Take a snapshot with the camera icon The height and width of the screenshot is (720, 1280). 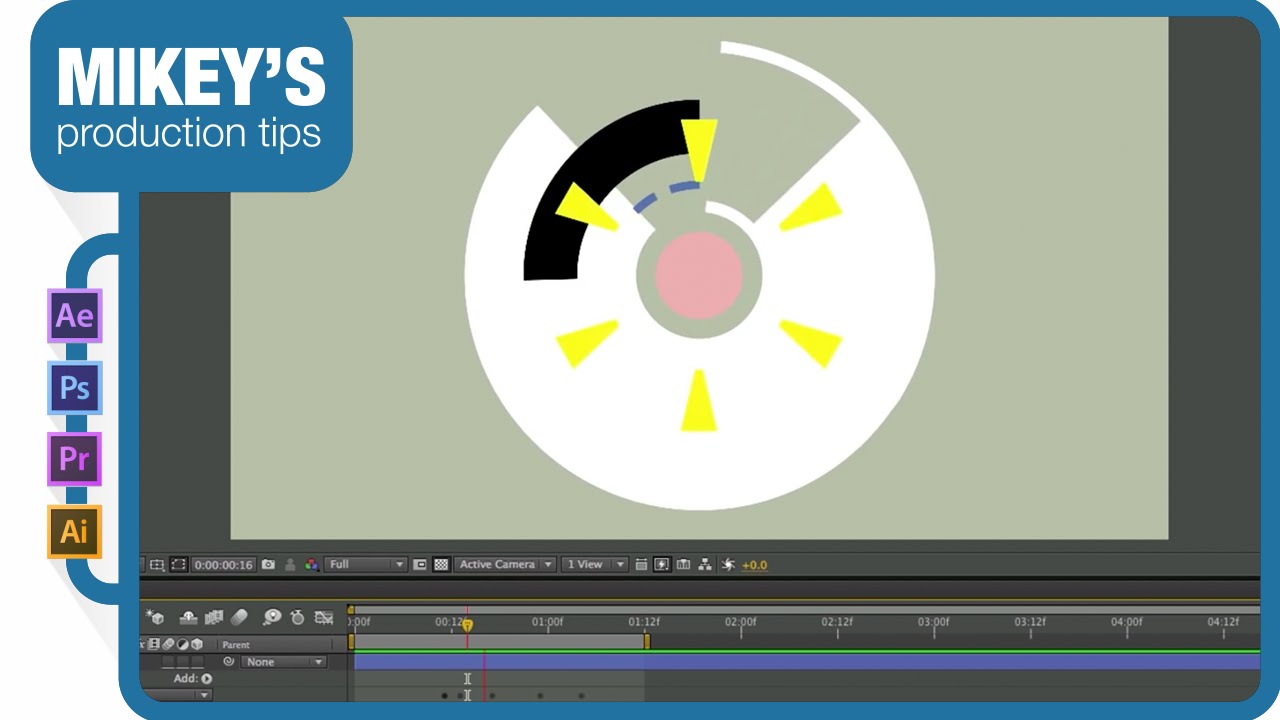[x=268, y=565]
